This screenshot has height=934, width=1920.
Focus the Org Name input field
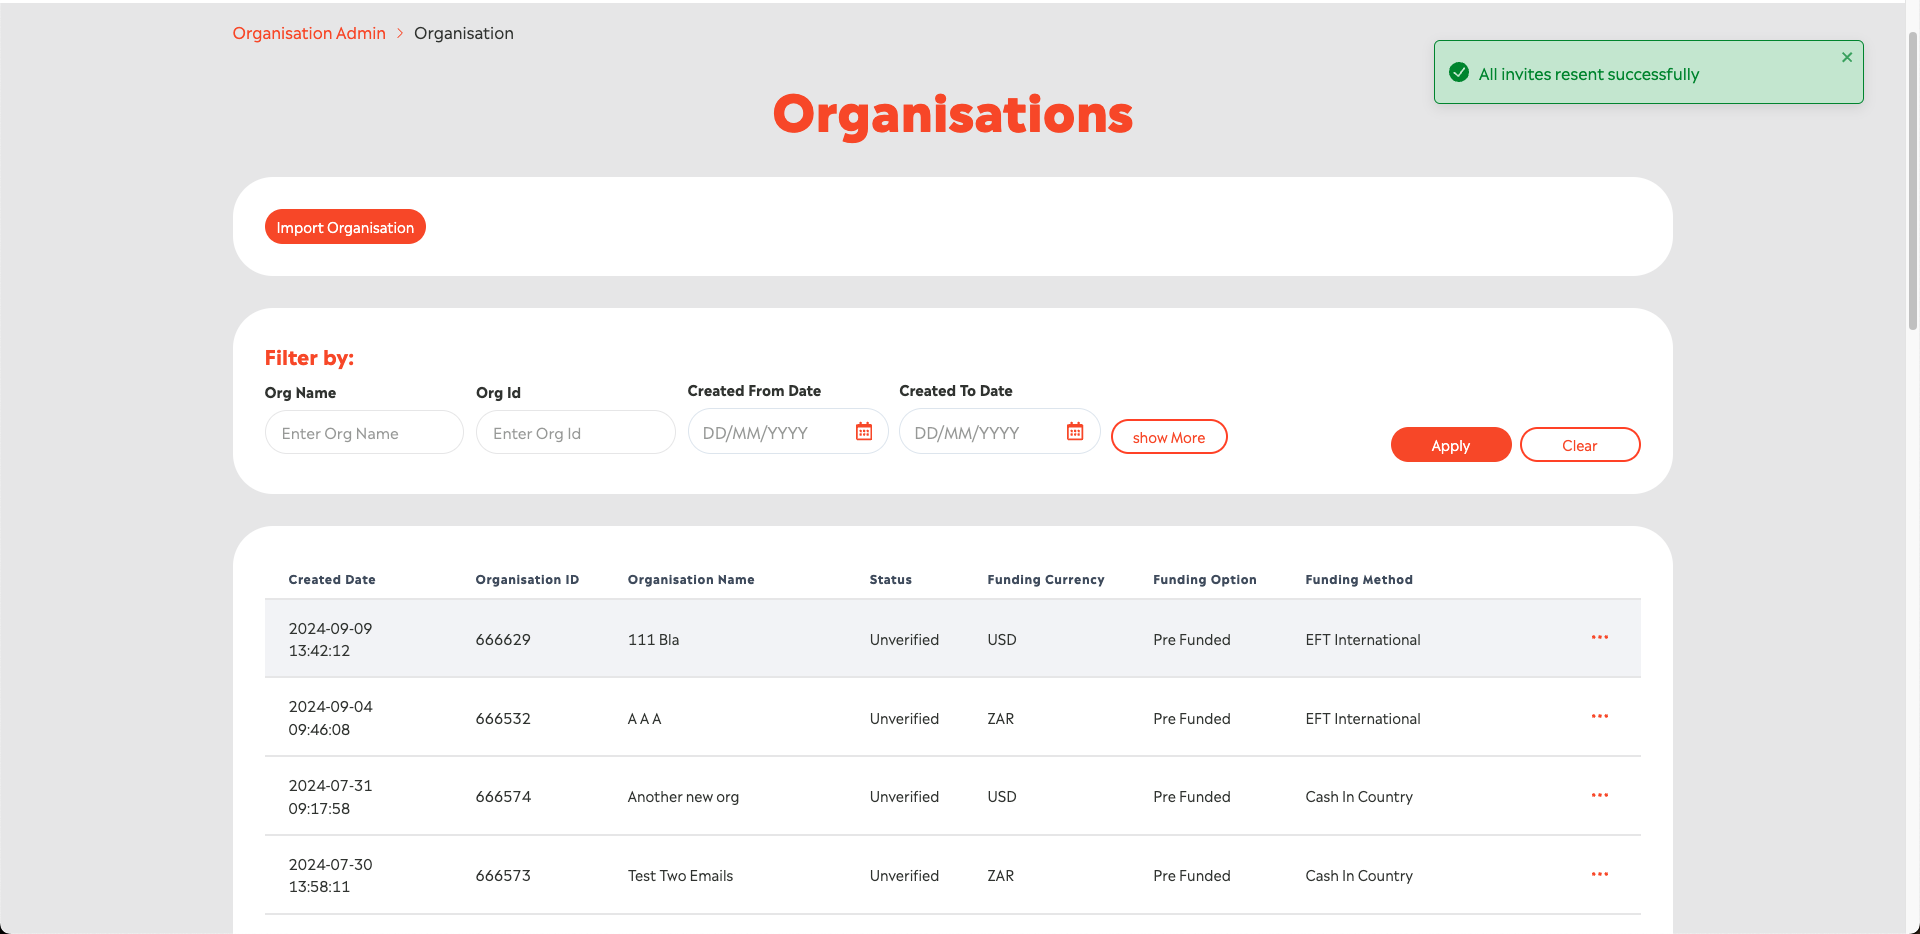coord(364,433)
